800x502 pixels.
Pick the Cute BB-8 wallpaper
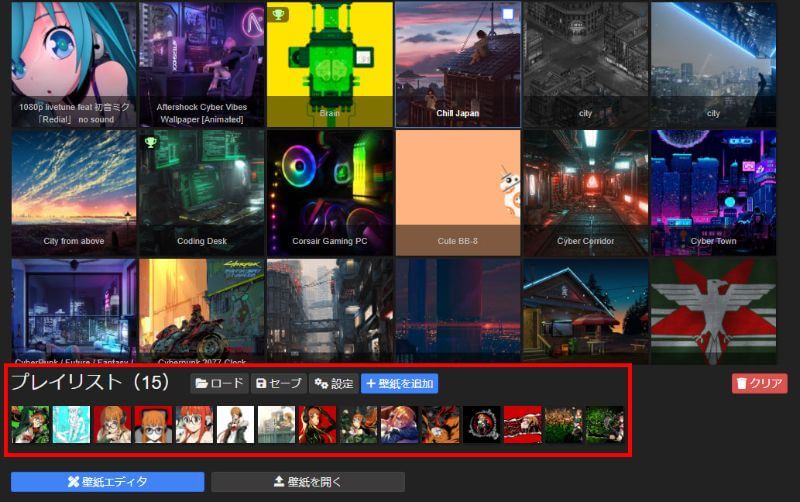coord(458,193)
